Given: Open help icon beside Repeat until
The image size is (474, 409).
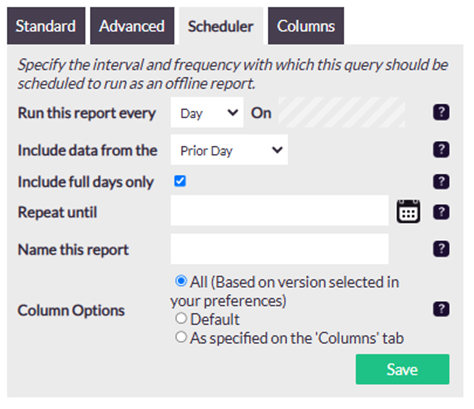Looking at the screenshot, I should 441,212.
